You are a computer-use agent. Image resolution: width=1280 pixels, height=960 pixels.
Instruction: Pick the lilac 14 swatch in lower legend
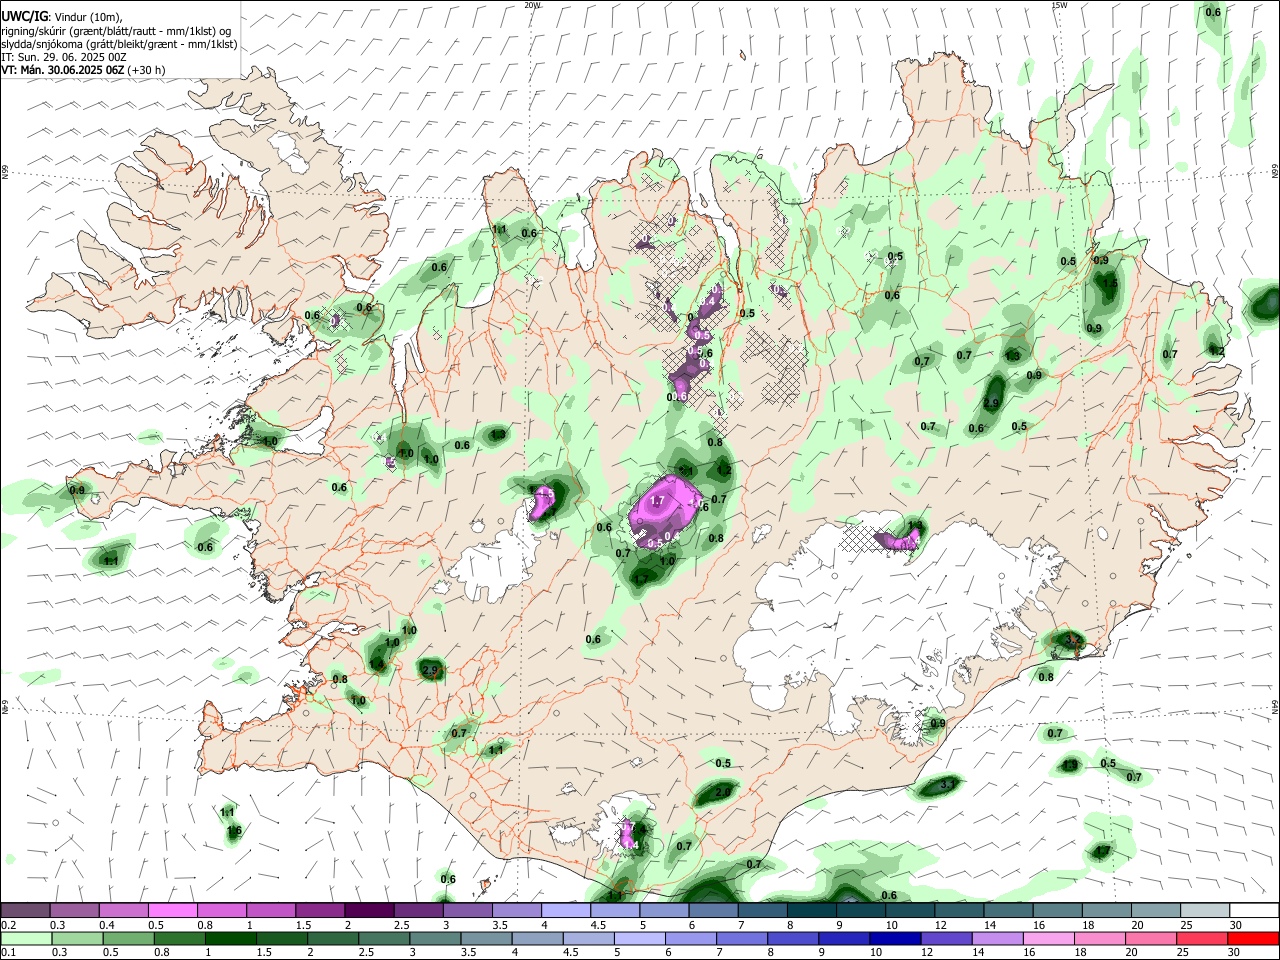point(999,938)
